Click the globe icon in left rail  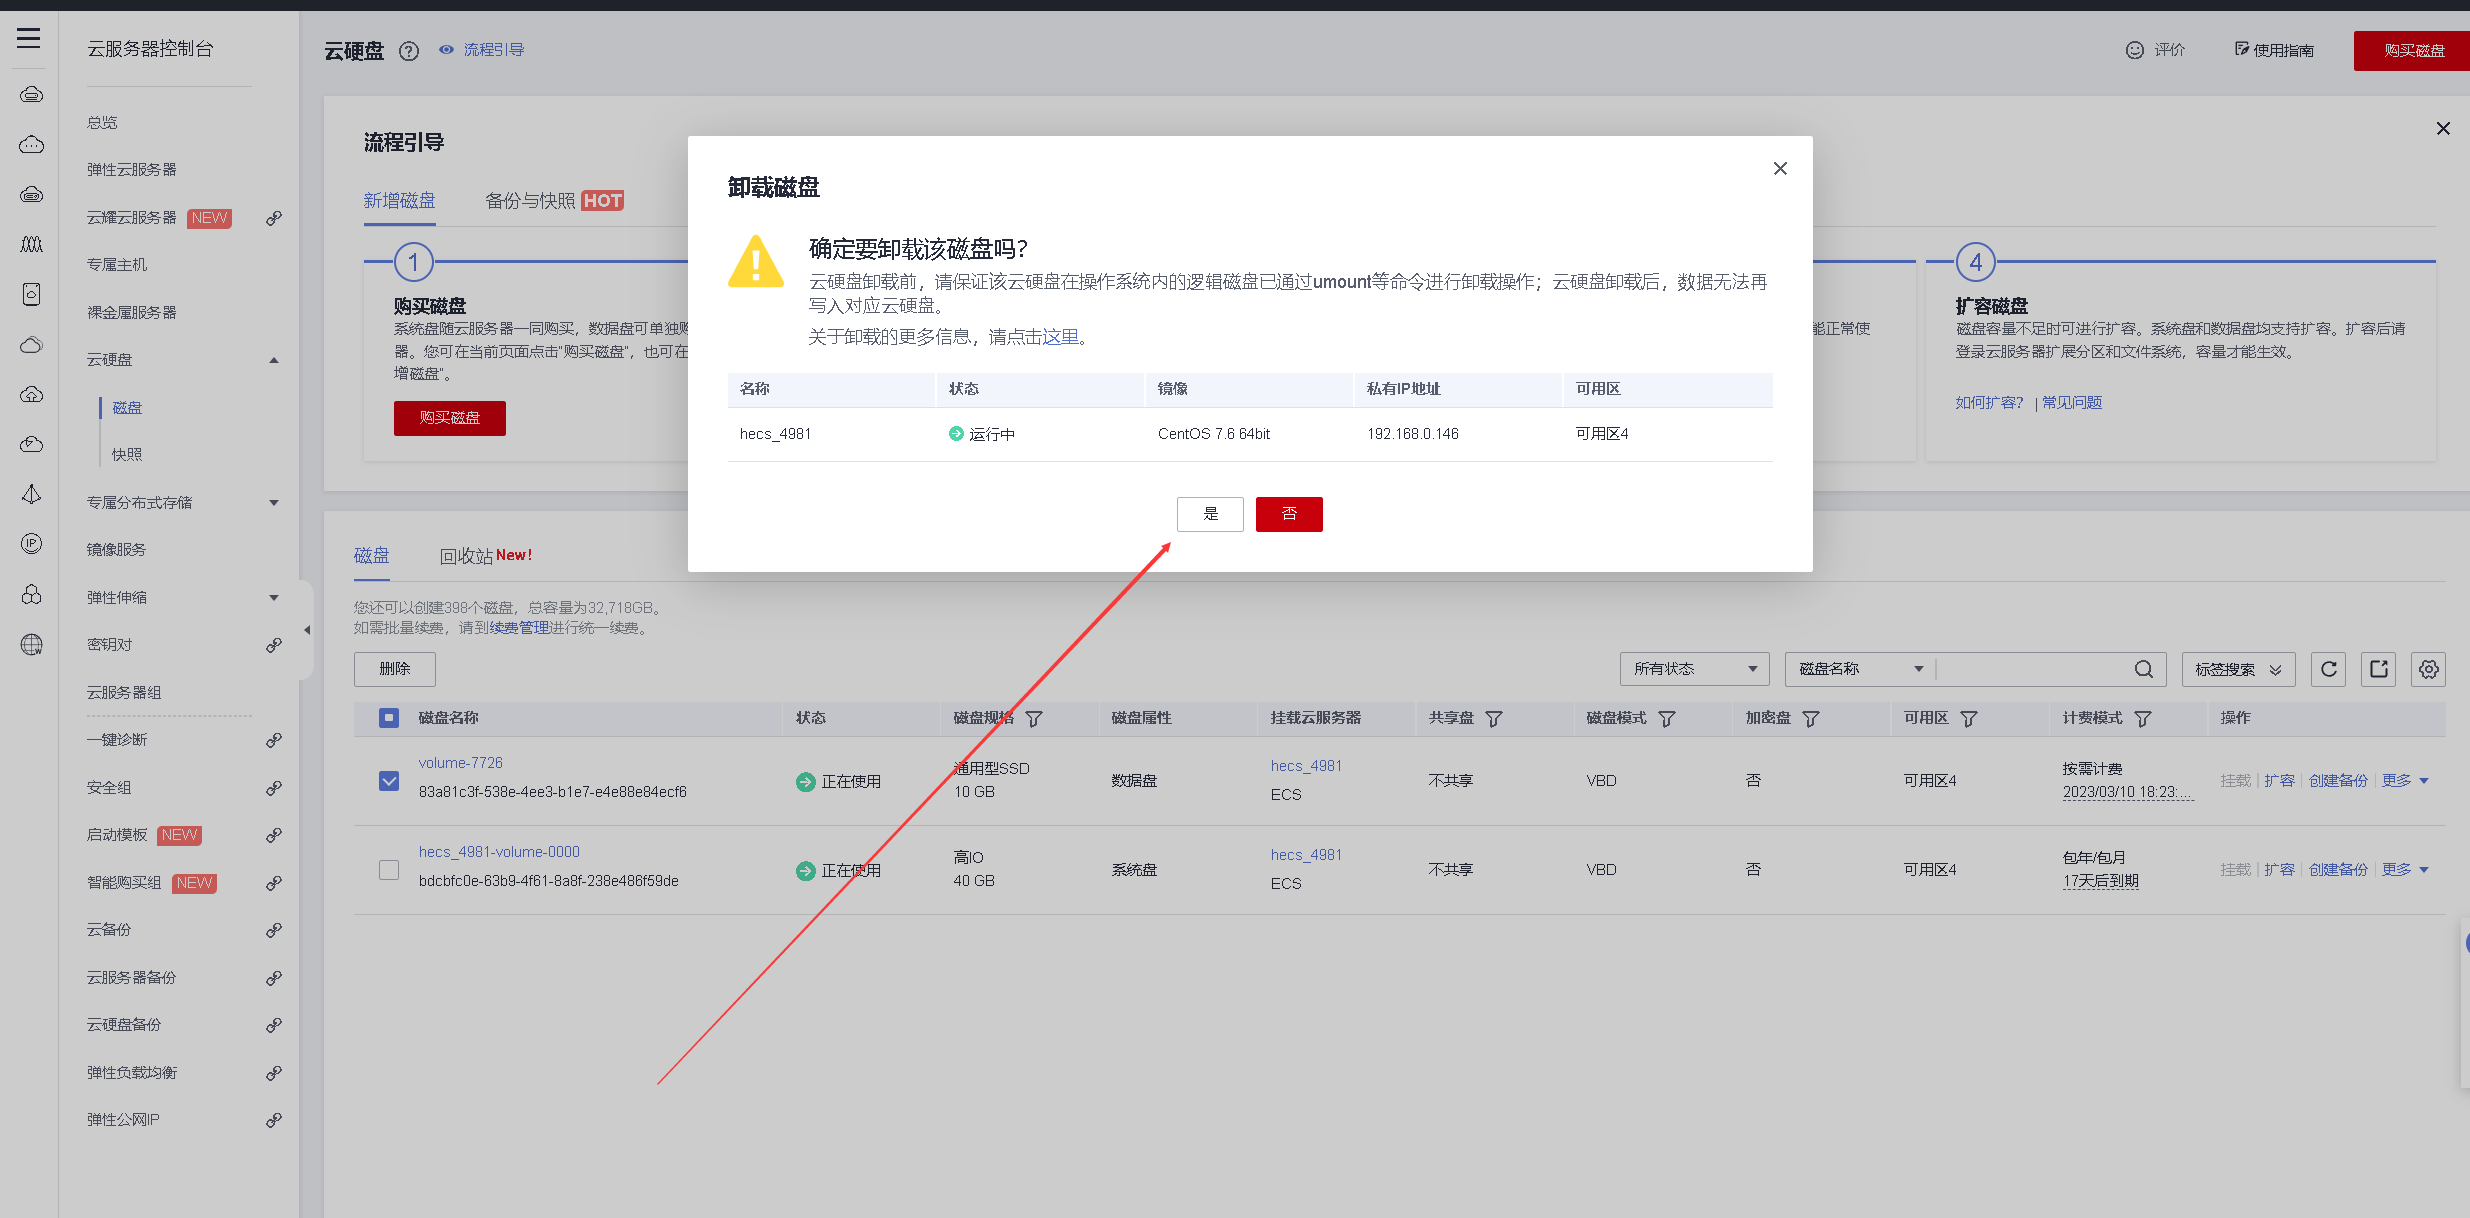point(32,645)
